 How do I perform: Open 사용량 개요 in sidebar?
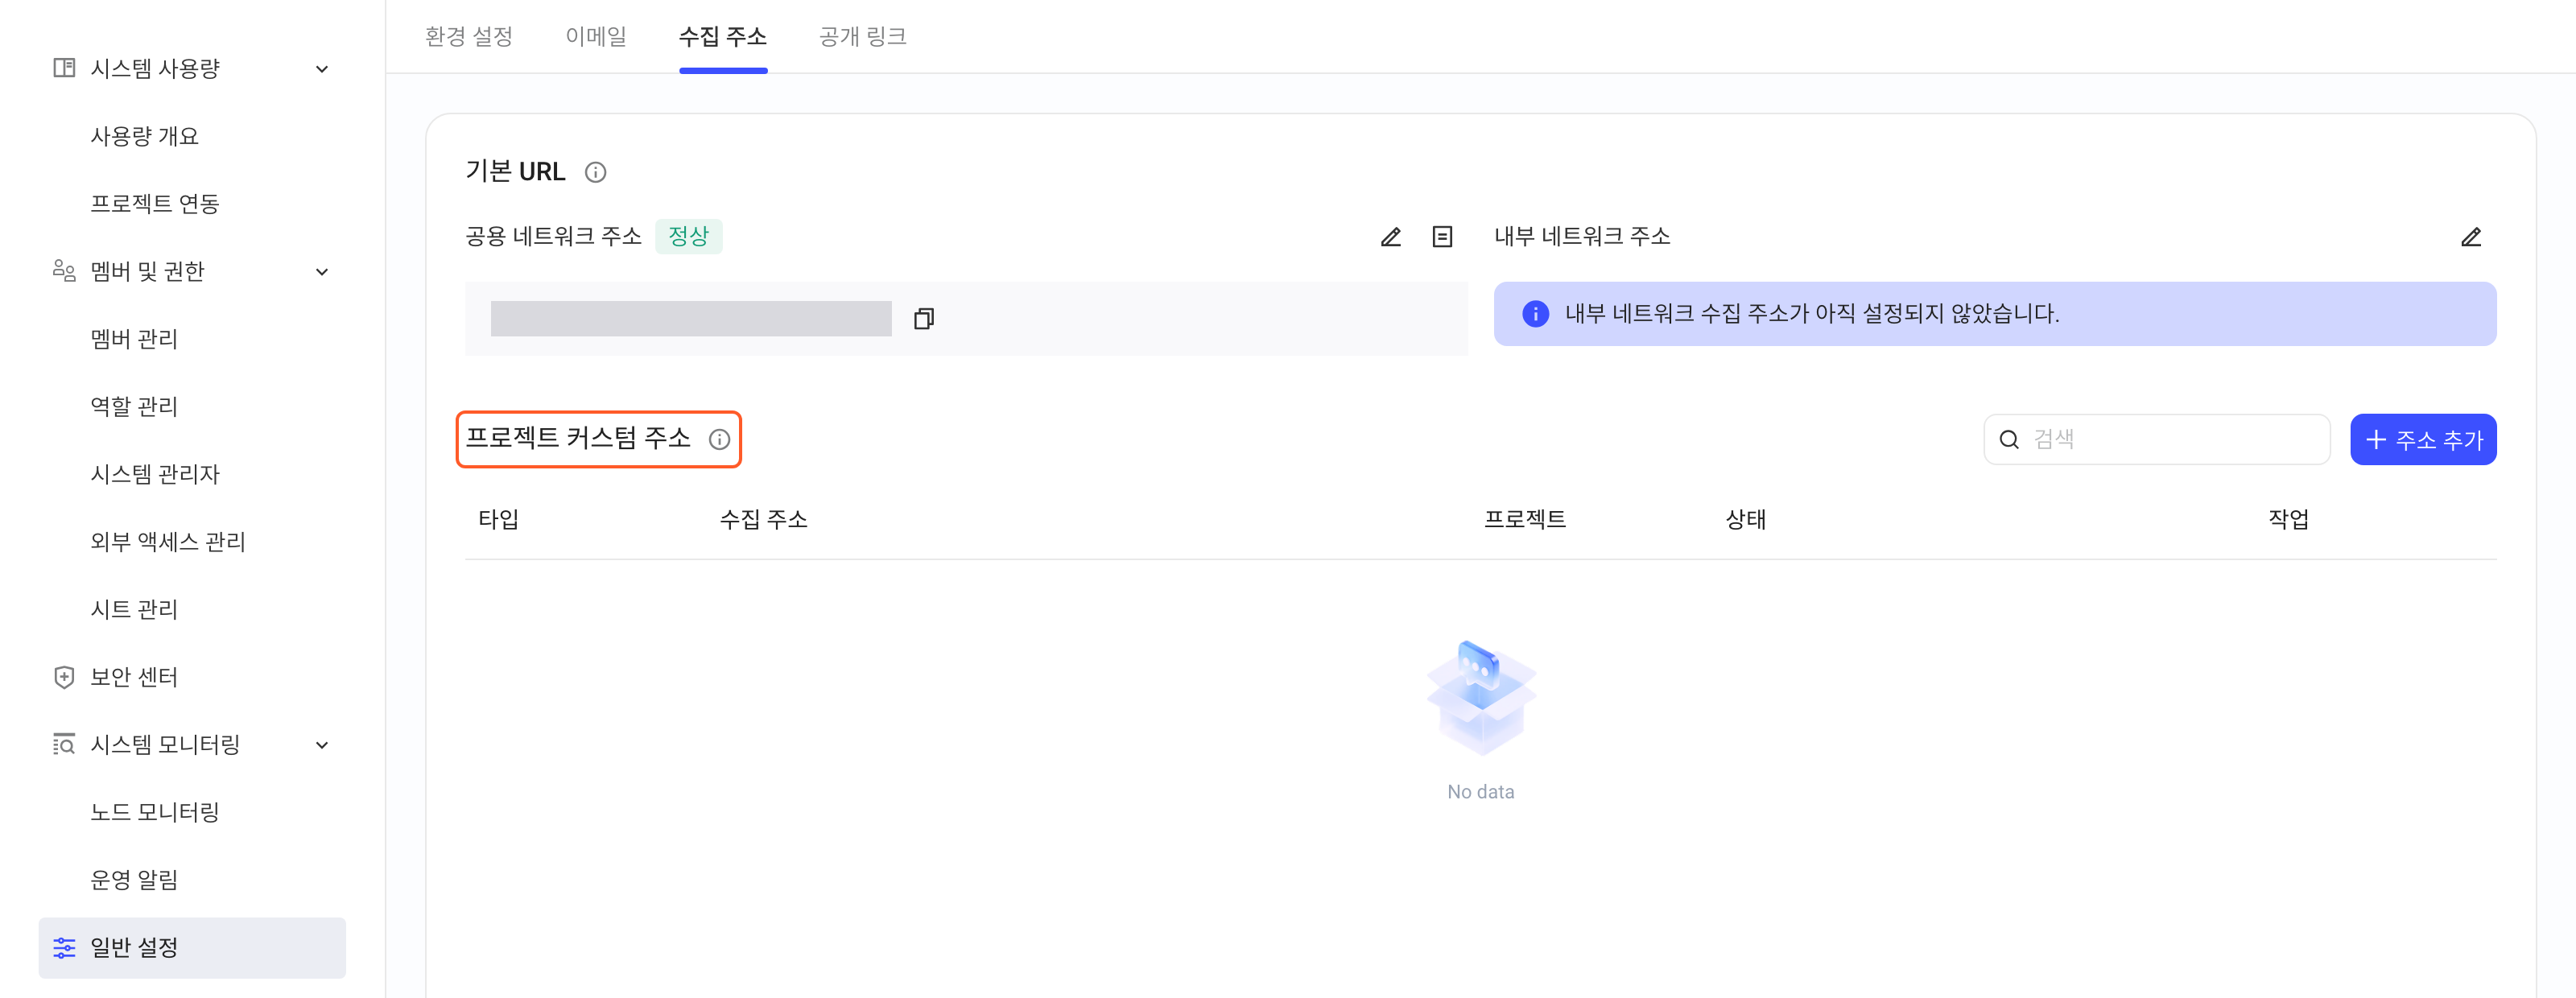point(145,136)
